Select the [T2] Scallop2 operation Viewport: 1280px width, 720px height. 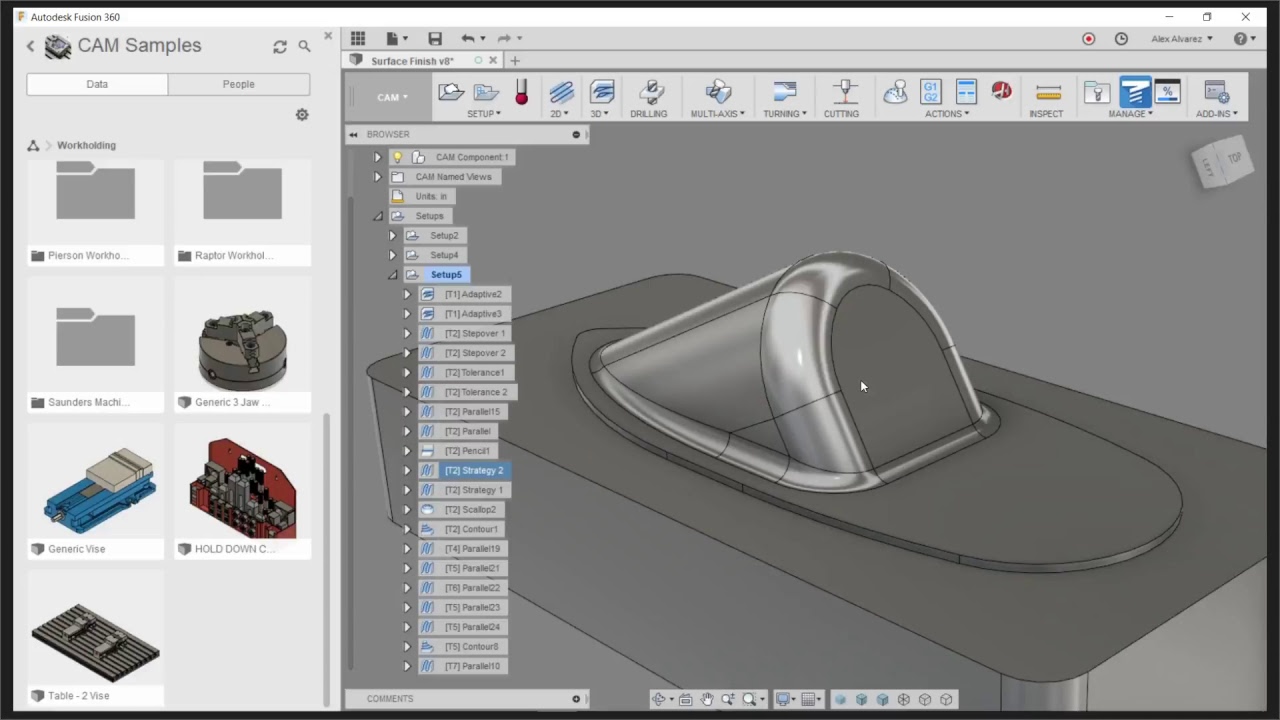(x=469, y=510)
